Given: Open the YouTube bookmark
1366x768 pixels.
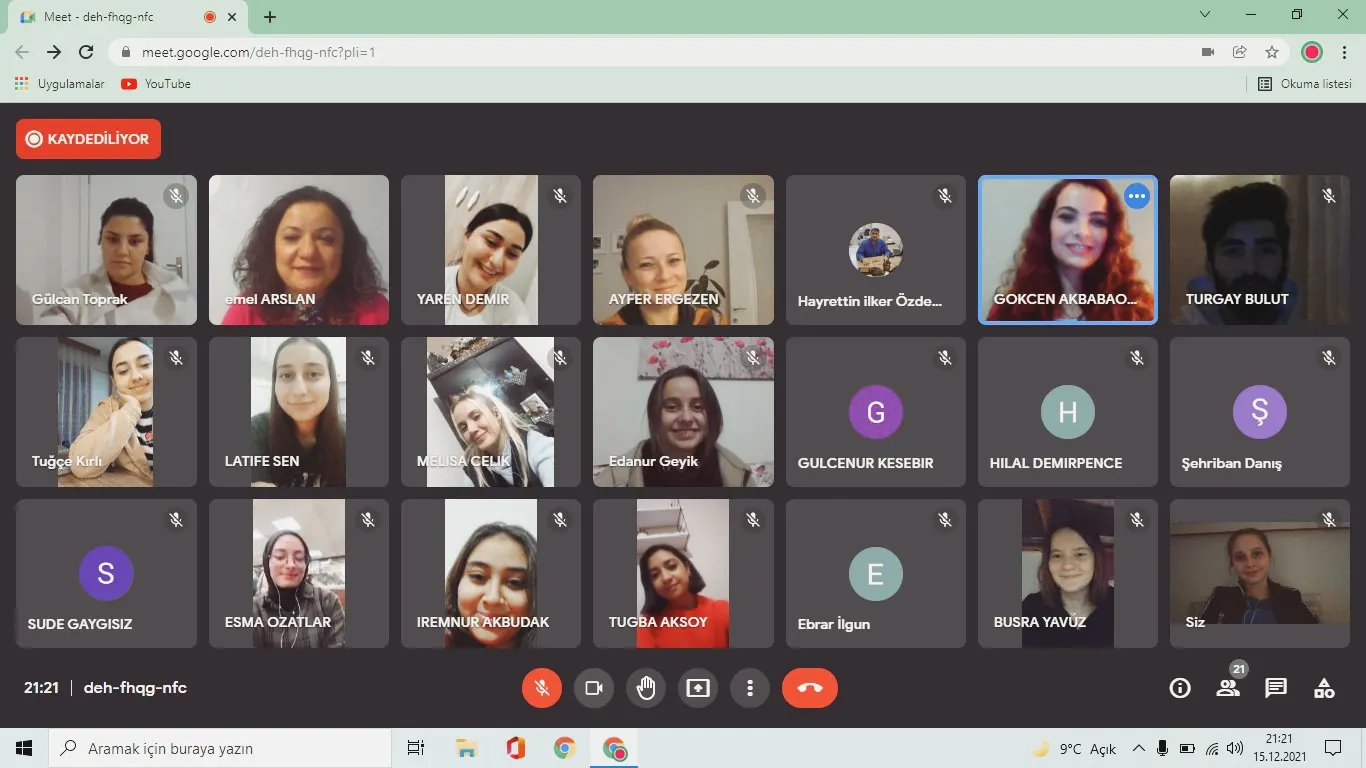Looking at the screenshot, I should tap(156, 84).
